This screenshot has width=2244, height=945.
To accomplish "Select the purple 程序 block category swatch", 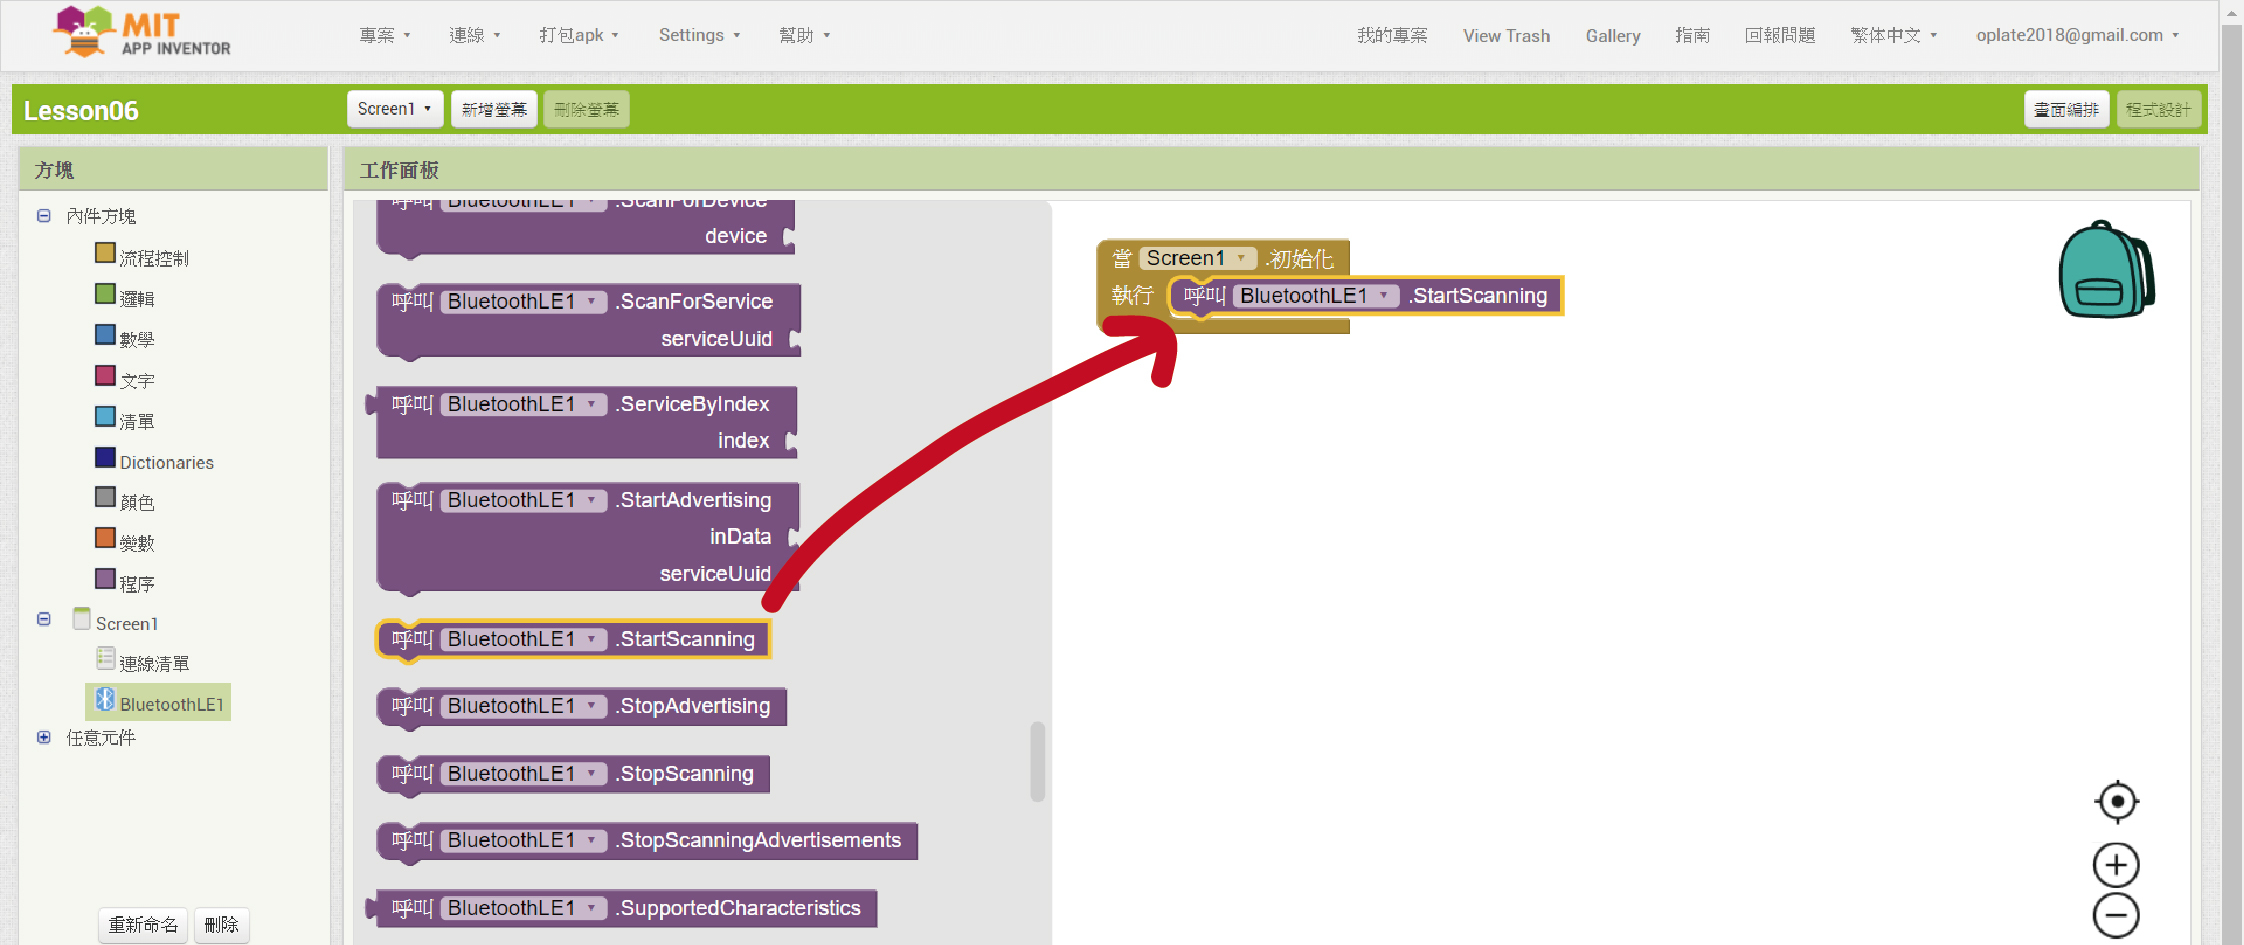I will (x=105, y=579).
